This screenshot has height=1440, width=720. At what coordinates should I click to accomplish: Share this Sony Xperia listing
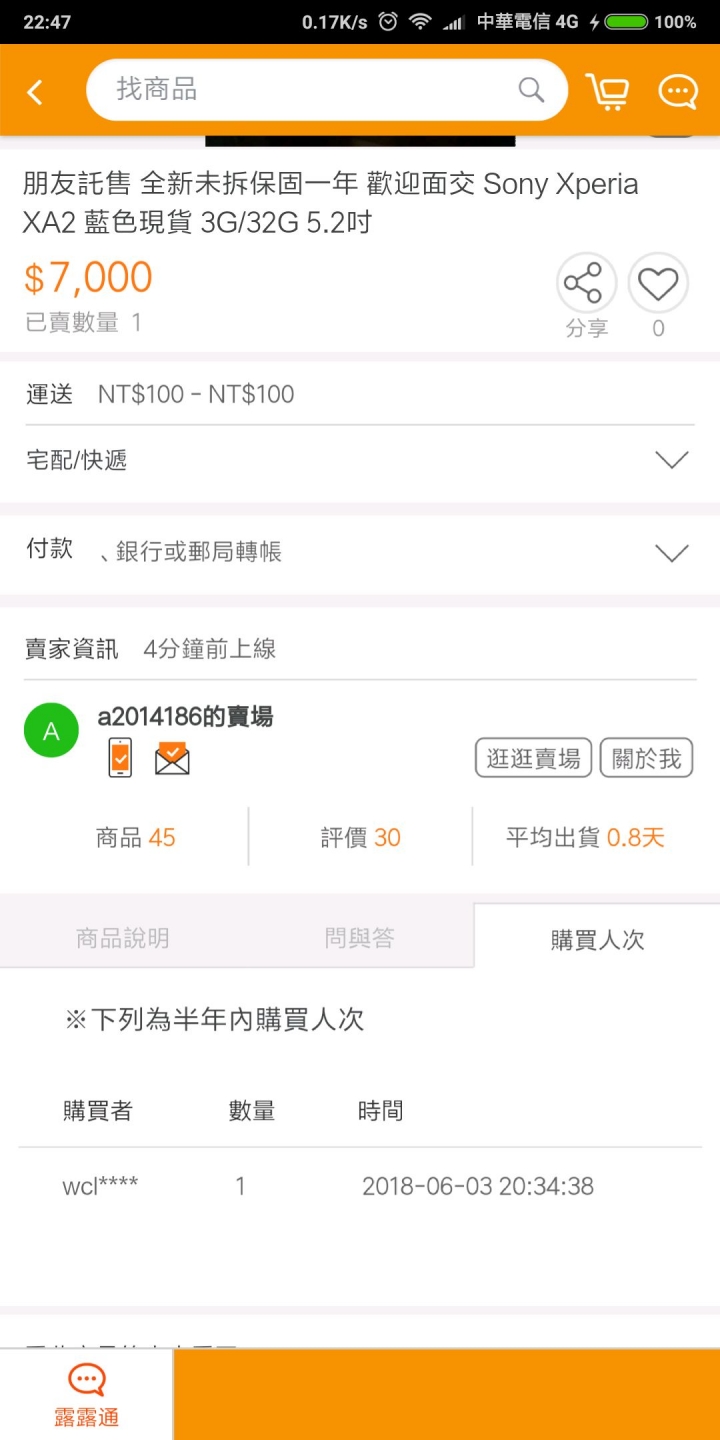click(586, 283)
